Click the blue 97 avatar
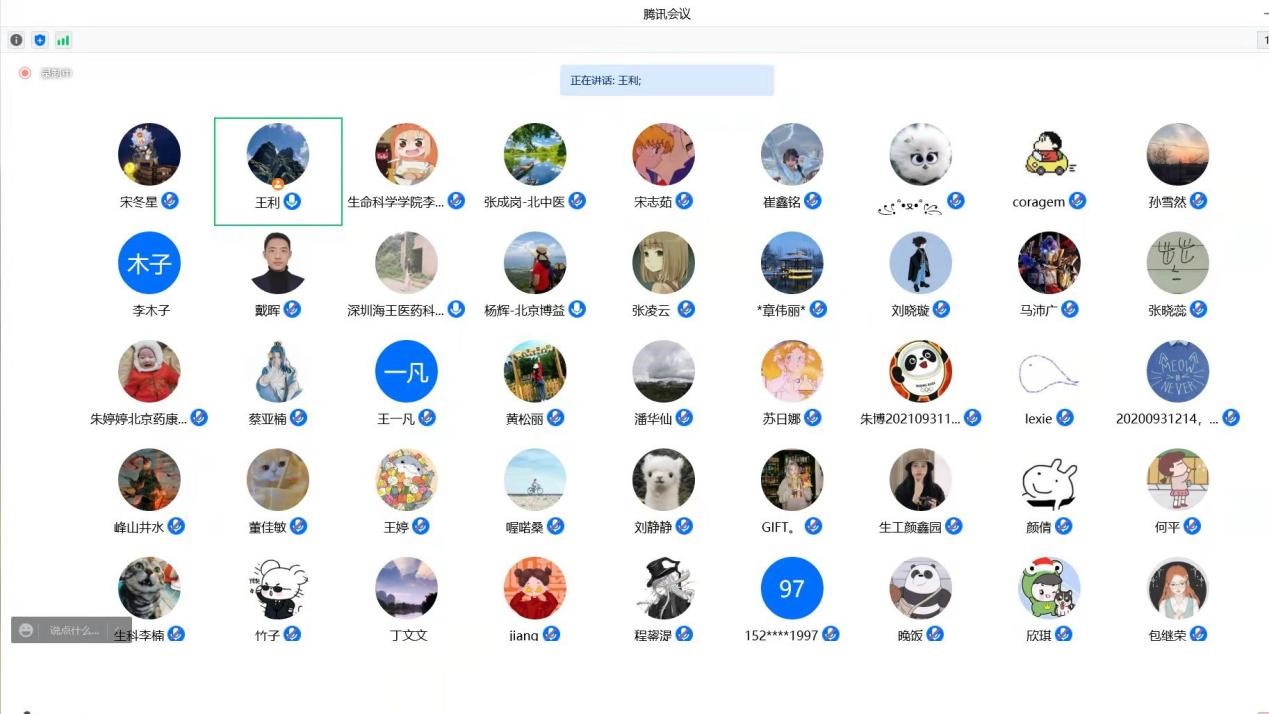Image resolution: width=1269 pixels, height=714 pixels. (x=792, y=588)
